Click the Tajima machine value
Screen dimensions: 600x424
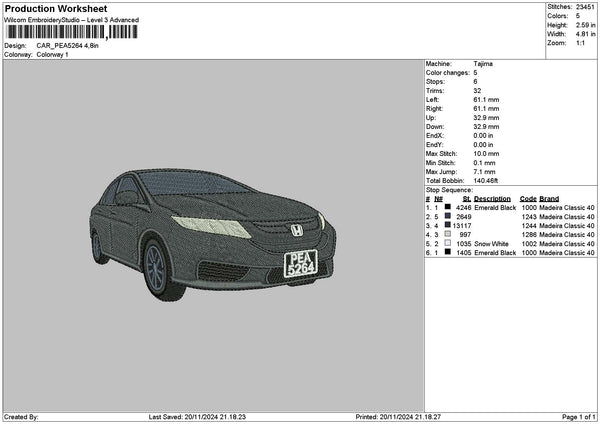[x=482, y=64]
